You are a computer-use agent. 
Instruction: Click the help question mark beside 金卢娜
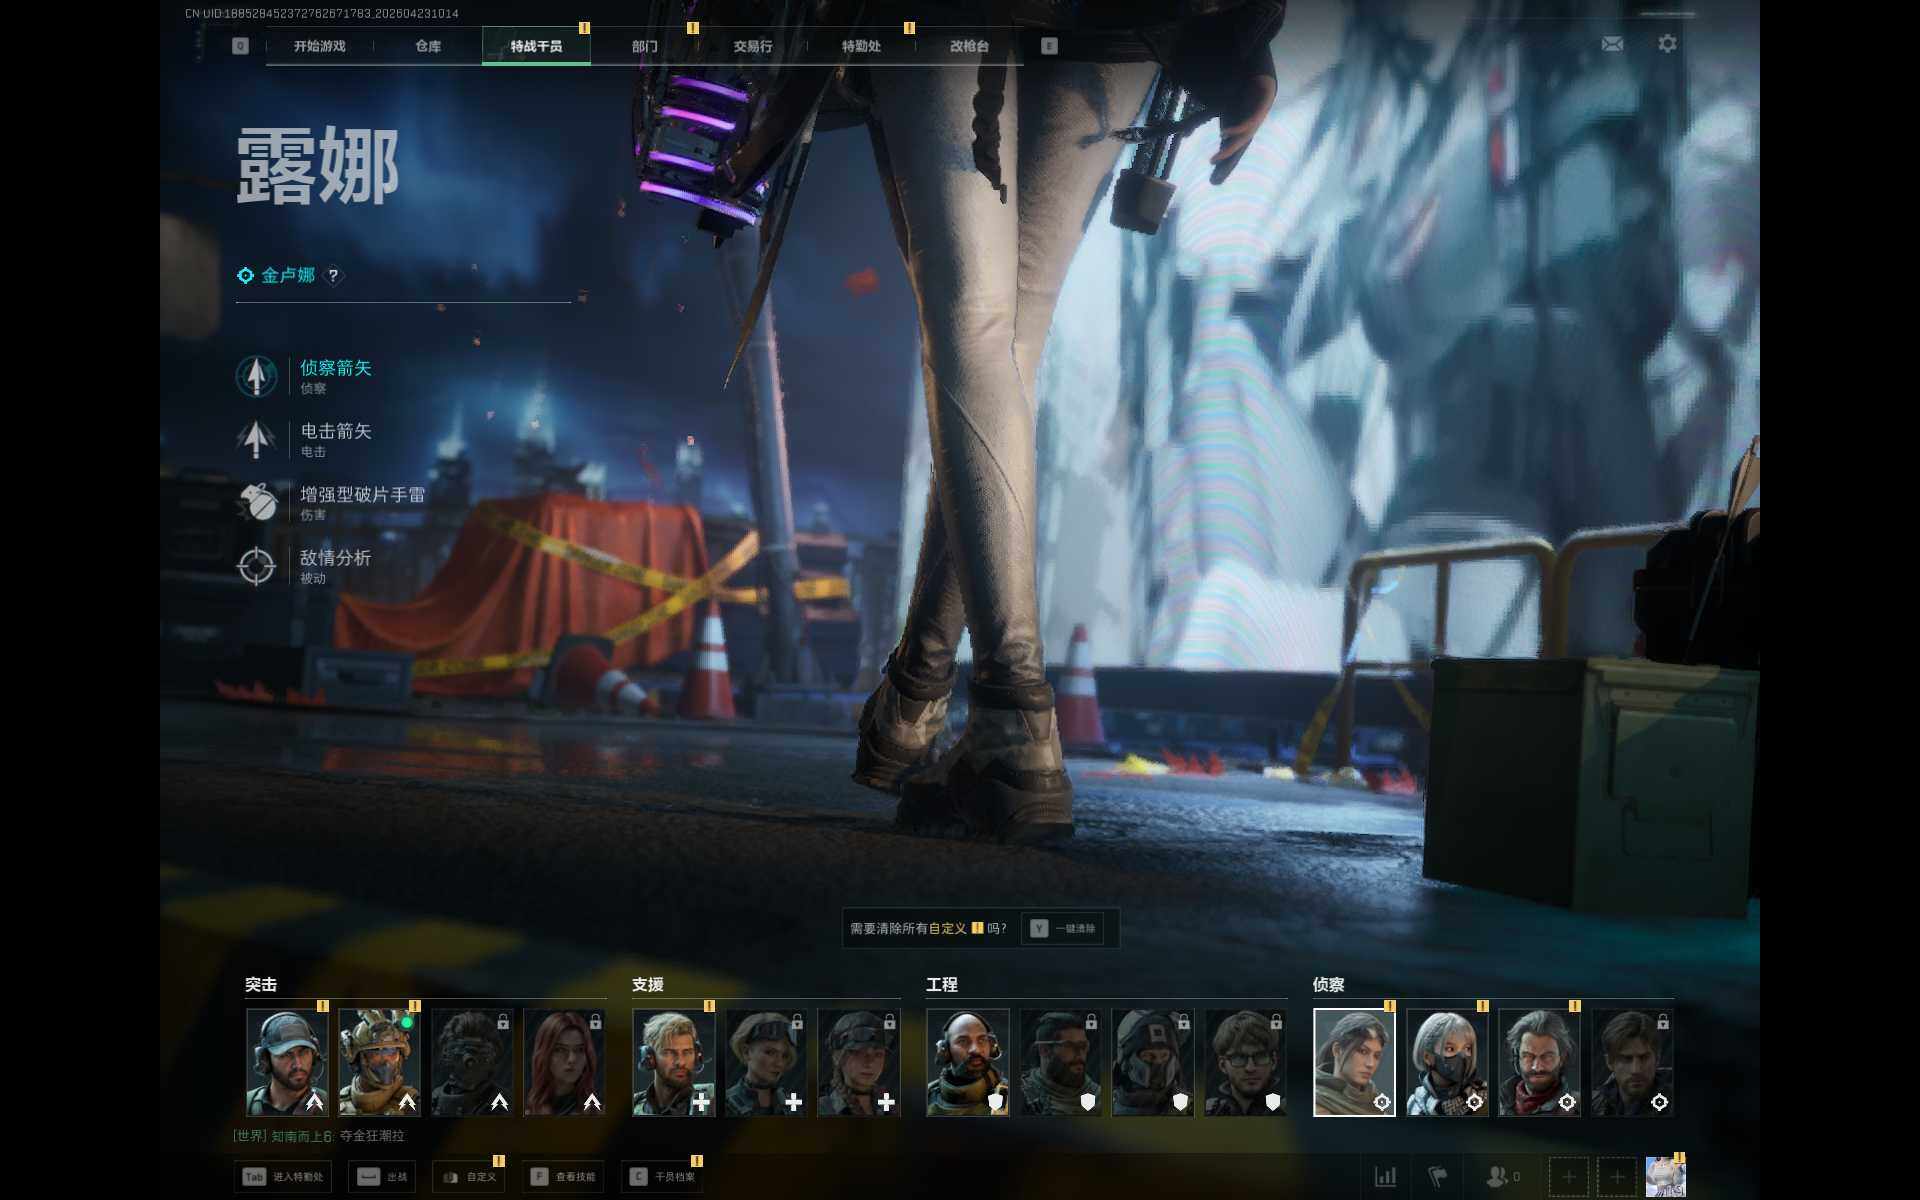click(x=333, y=275)
